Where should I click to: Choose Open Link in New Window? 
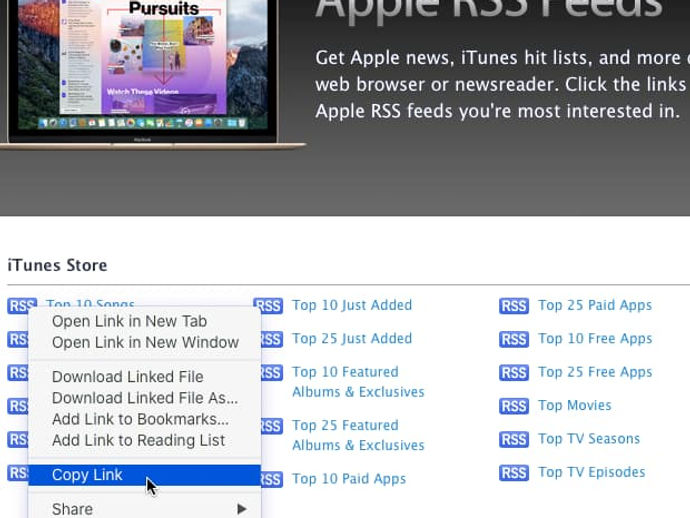point(145,342)
